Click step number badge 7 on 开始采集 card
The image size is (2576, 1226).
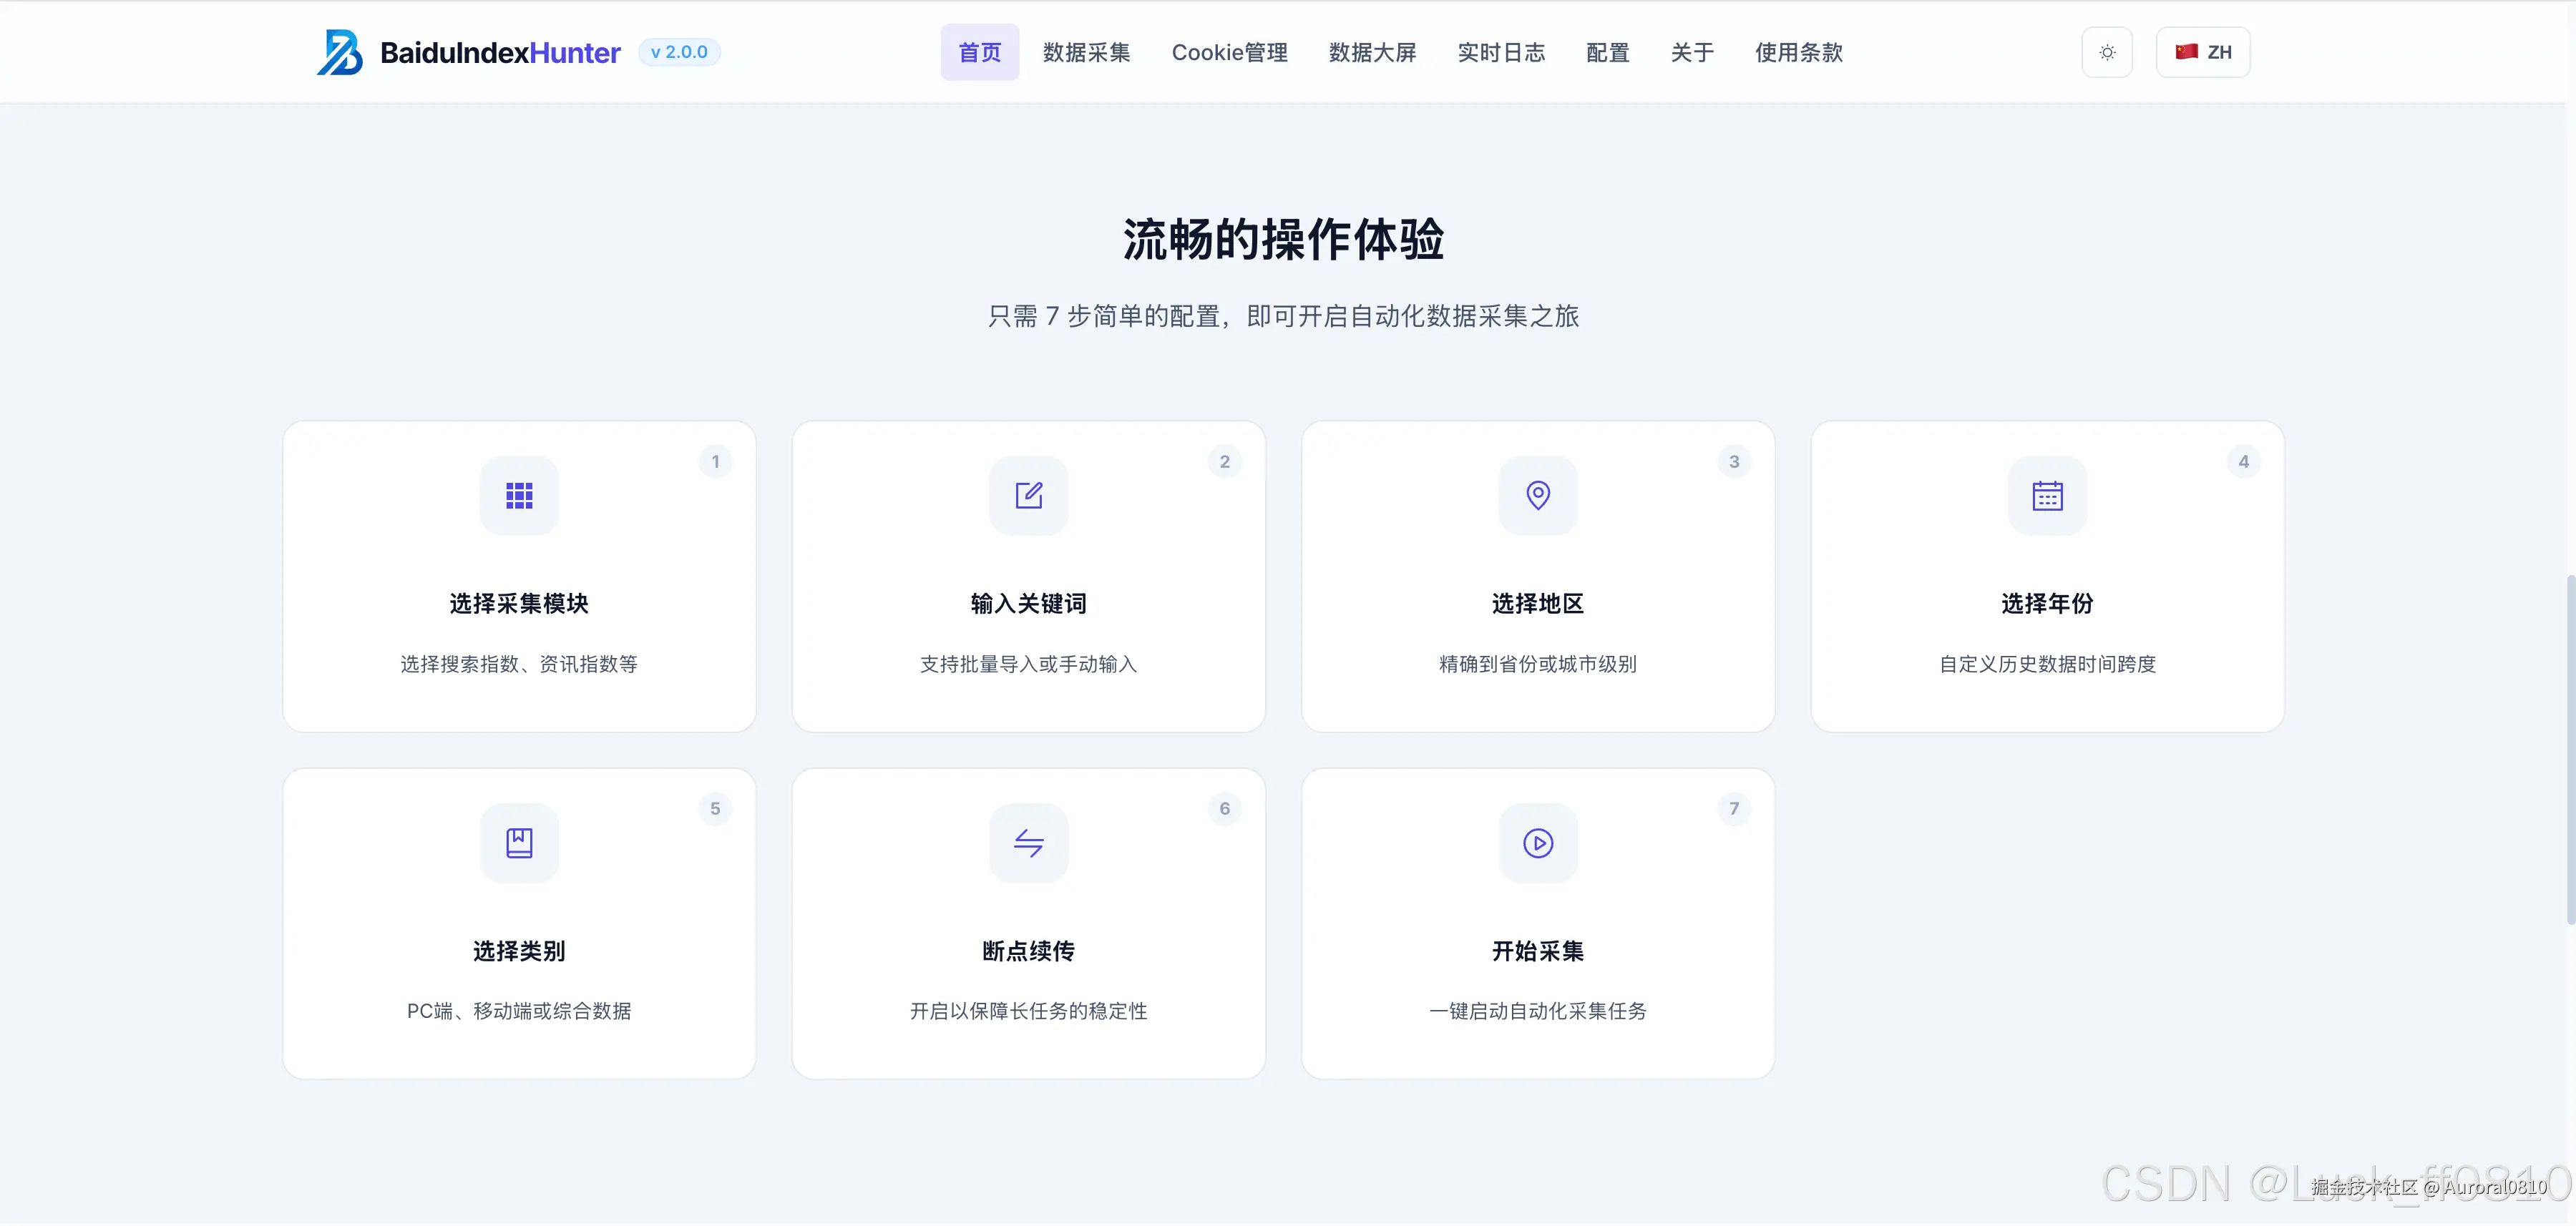[1734, 808]
